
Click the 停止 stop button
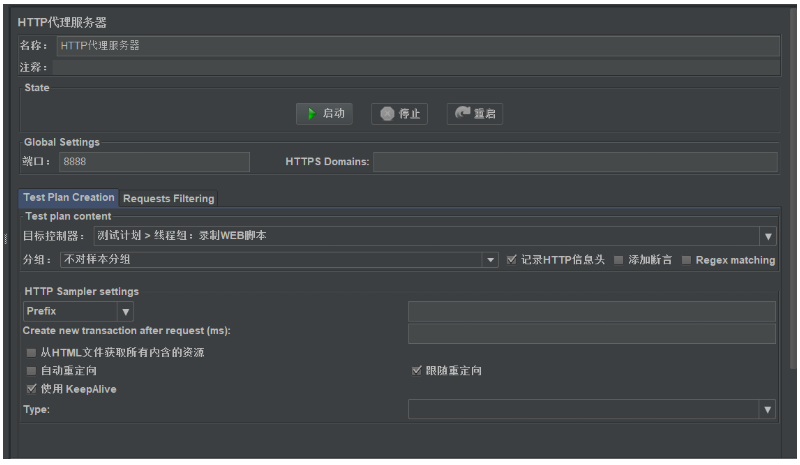[399, 113]
